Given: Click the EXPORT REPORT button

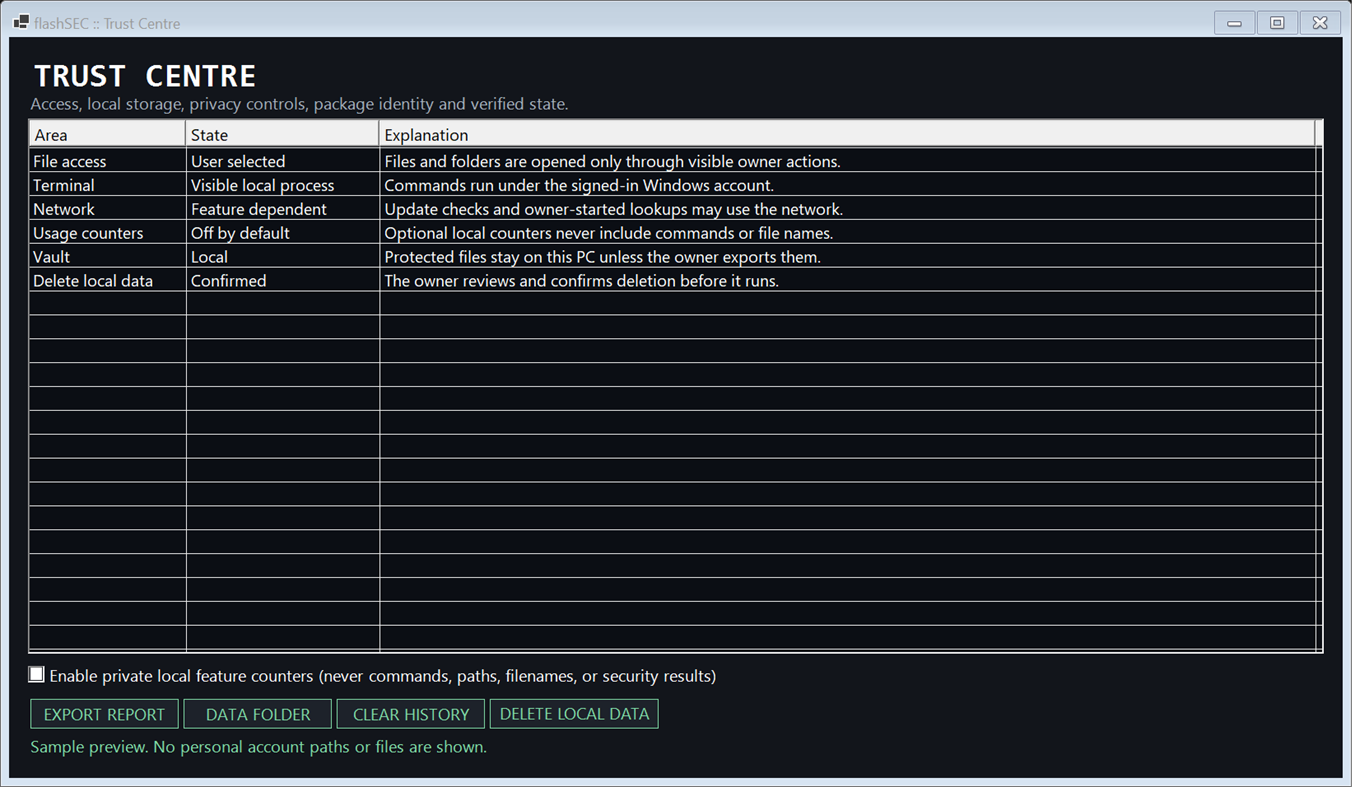Looking at the screenshot, I should (x=104, y=714).
